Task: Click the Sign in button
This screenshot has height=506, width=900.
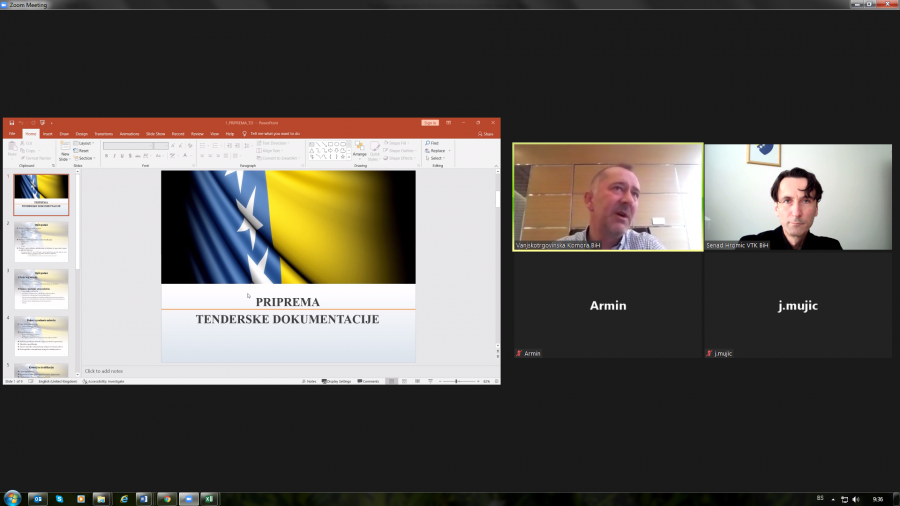Action: pyautogui.click(x=430, y=123)
